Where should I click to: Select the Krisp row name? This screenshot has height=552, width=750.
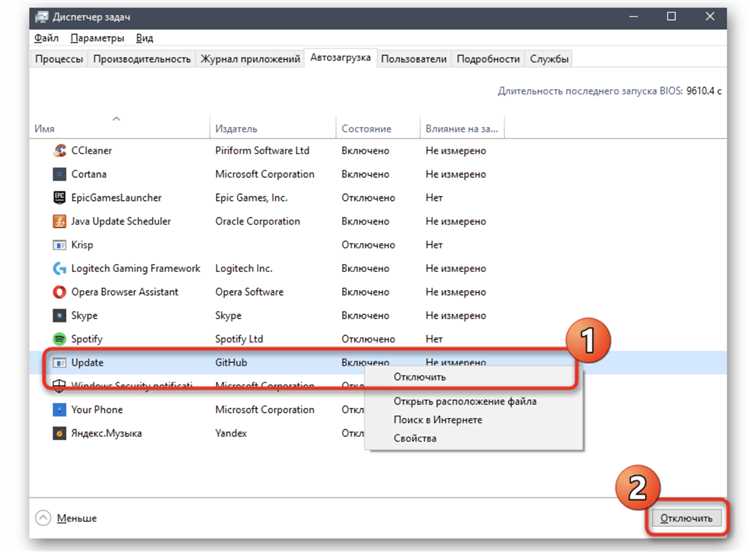point(82,245)
